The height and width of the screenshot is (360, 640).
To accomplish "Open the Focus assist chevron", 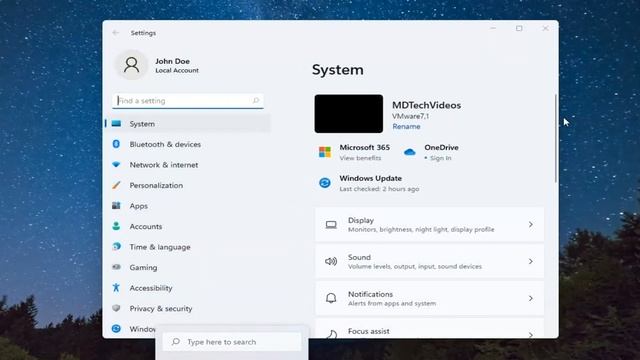I will pyautogui.click(x=531, y=335).
